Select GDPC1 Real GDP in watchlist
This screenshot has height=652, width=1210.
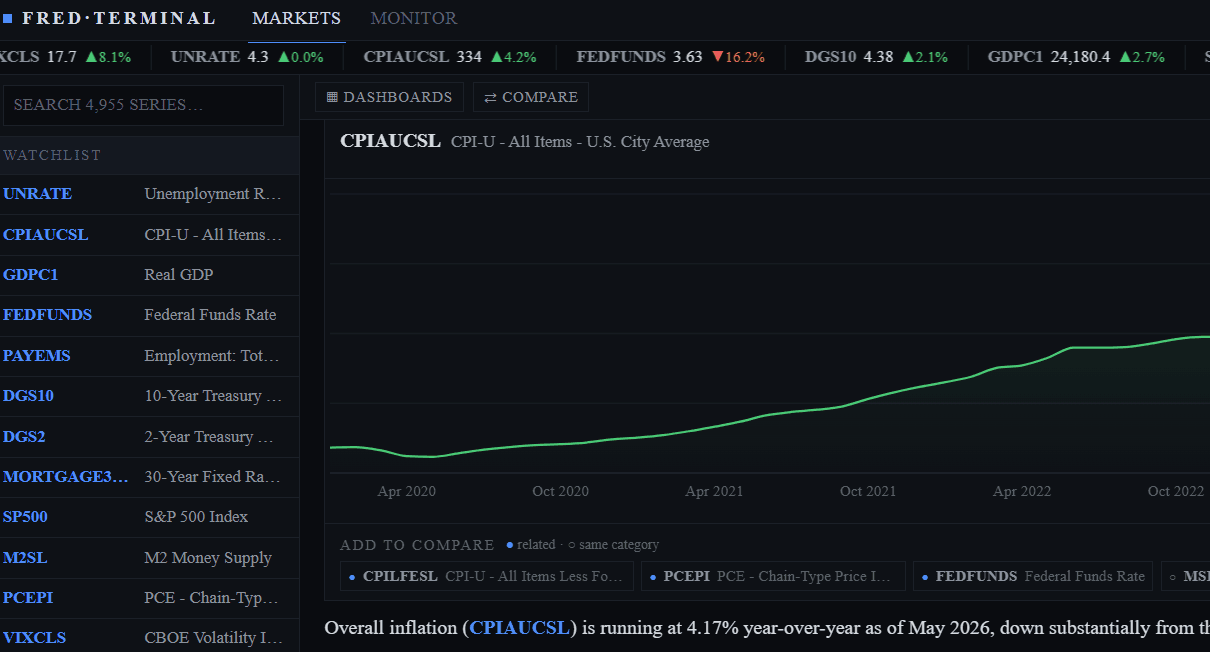(149, 275)
